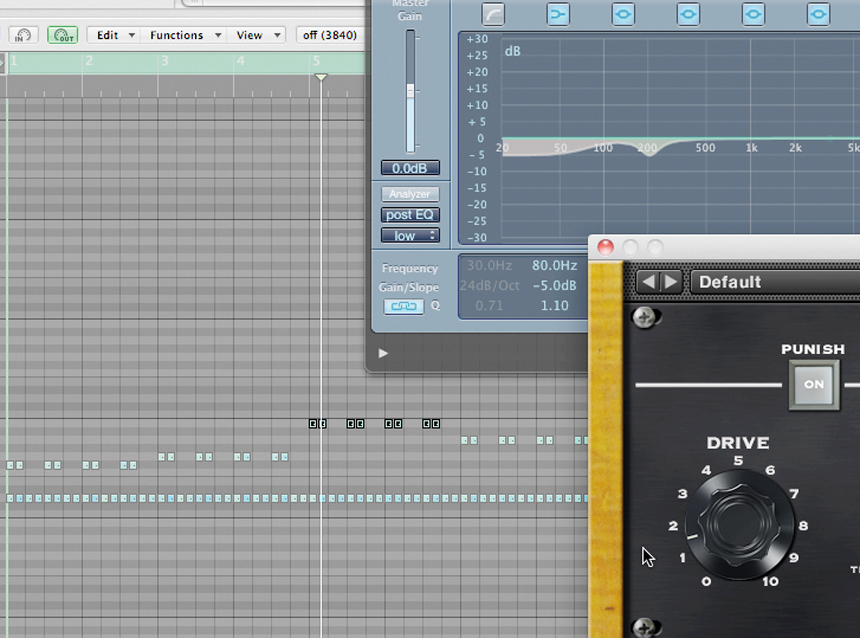Click bar 4 in the ruler
Screen dimensions: 860x638
click(x=241, y=61)
